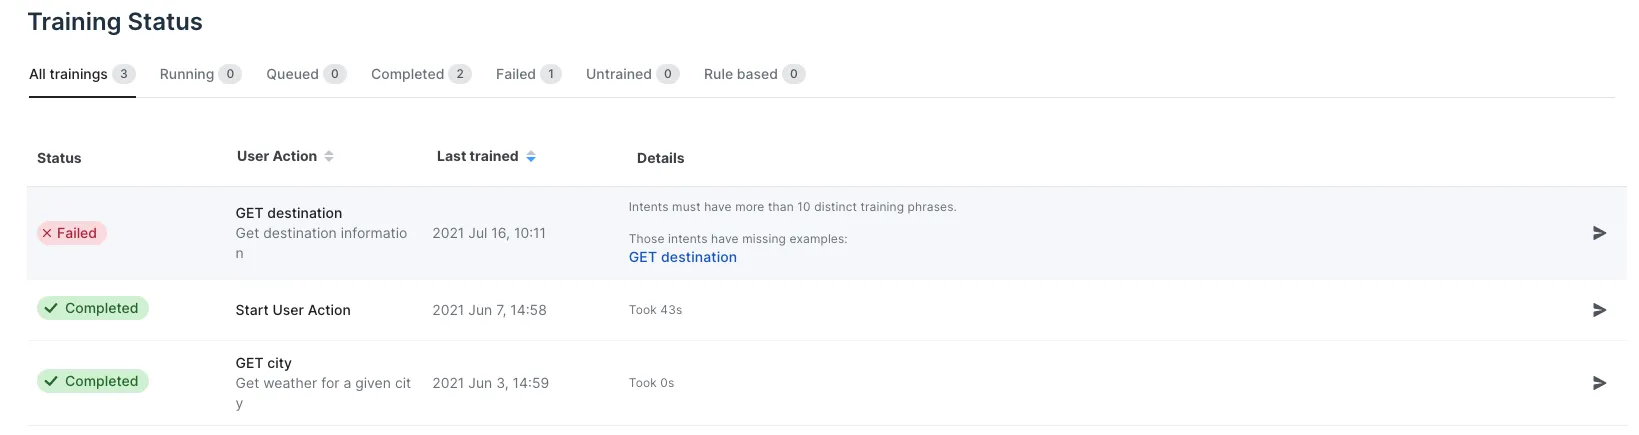1639x435 pixels.
Task: Click the Failed status badge
Action: pyautogui.click(x=72, y=233)
